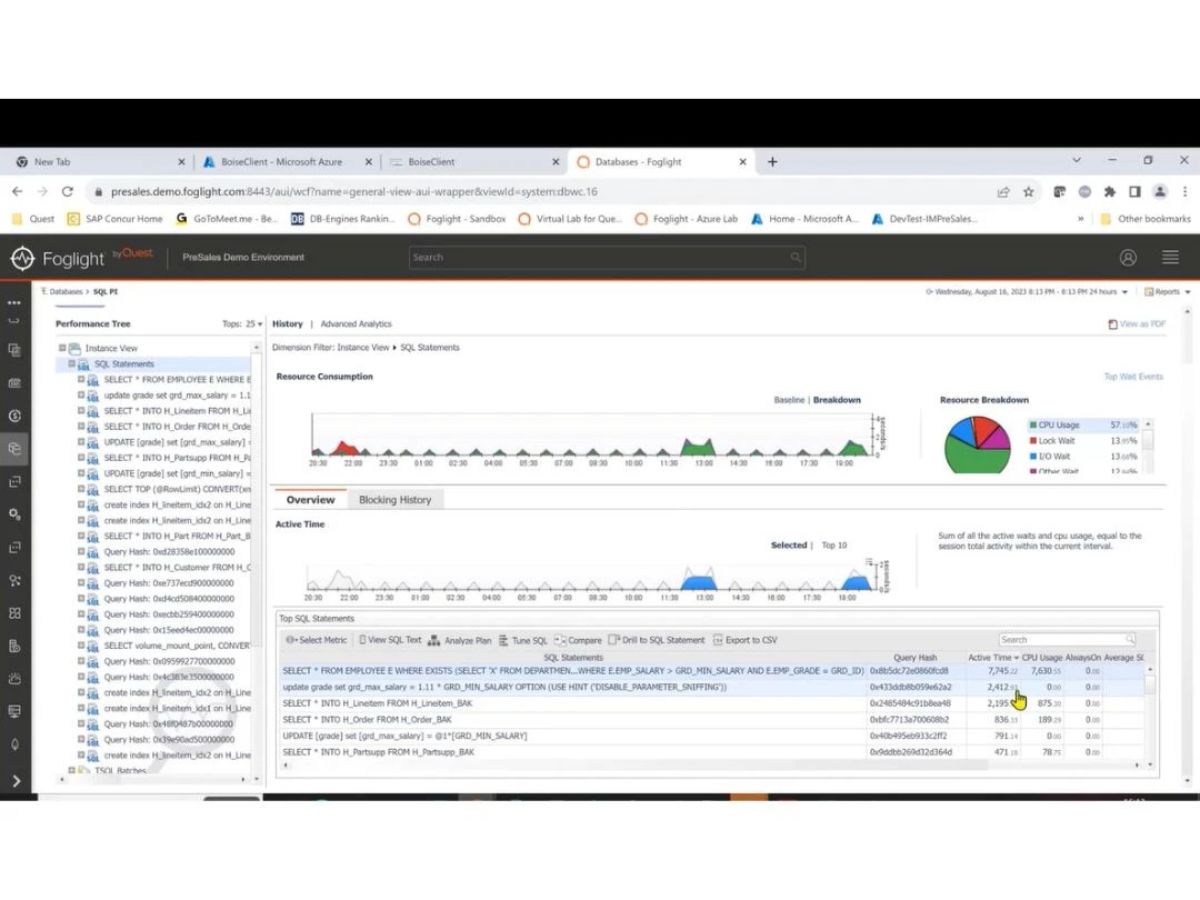Click the Top Wait Events link
Viewport: 1200px width, 900px height.
tap(1133, 377)
